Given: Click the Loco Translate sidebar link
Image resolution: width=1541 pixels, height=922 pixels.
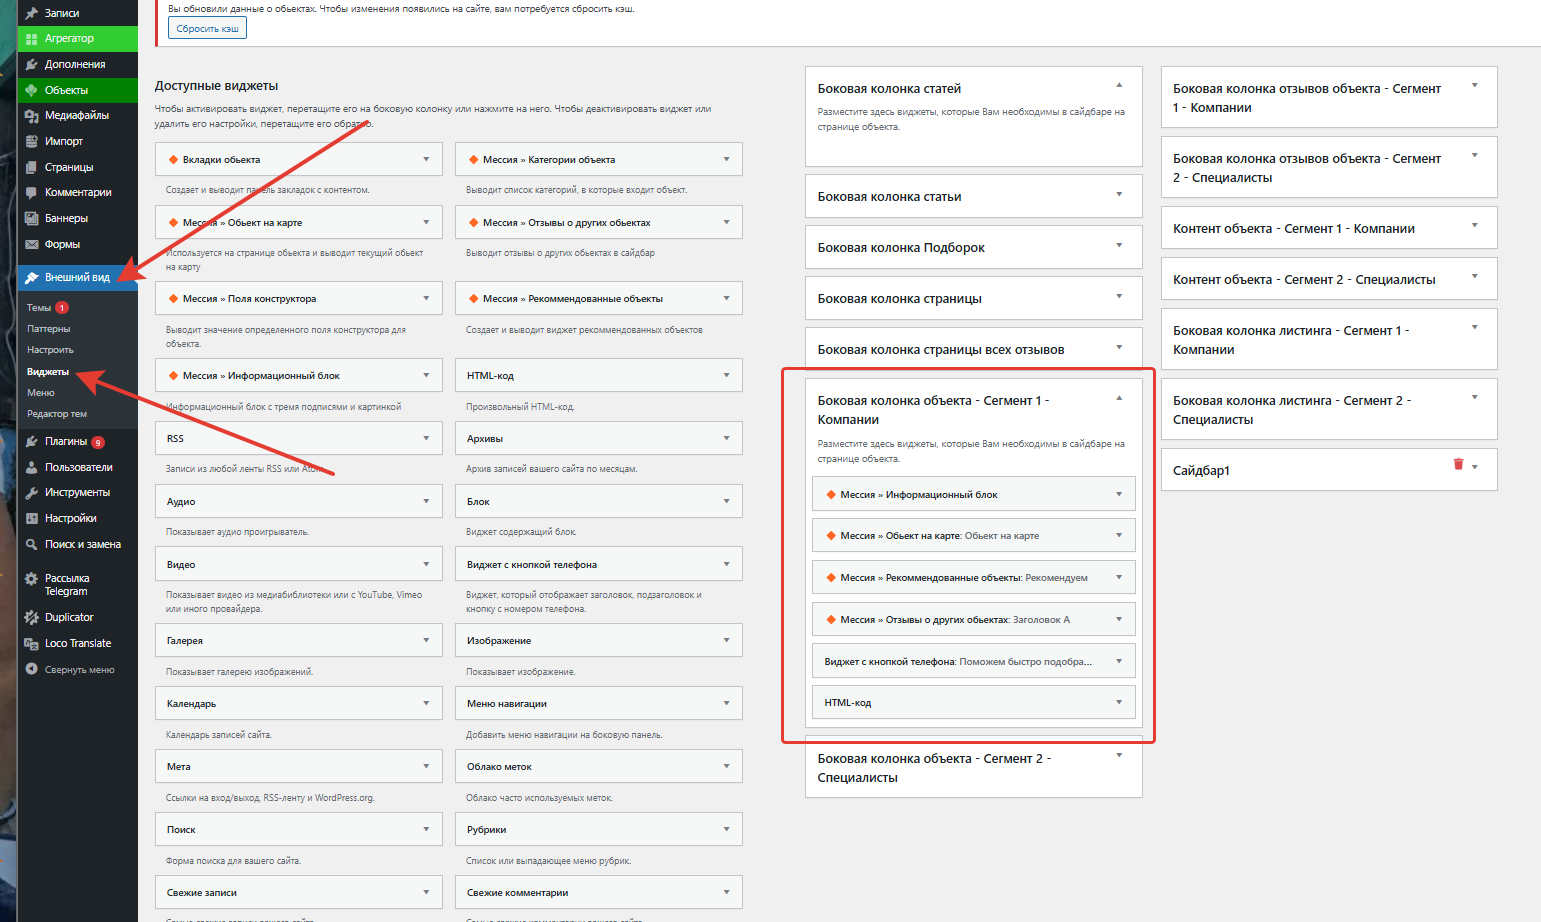Looking at the screenshot, I should click(x=77, y=643).
